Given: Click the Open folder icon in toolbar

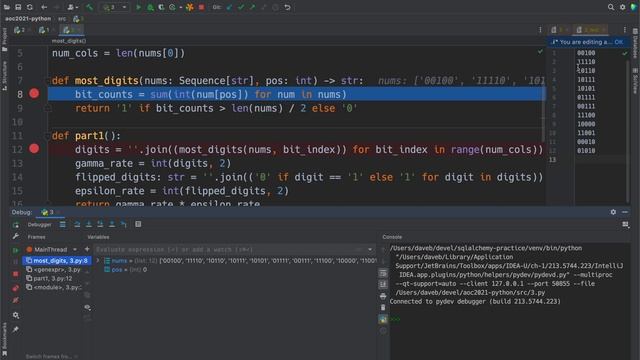Looking at the screenshot, I should tap(7, 7).
